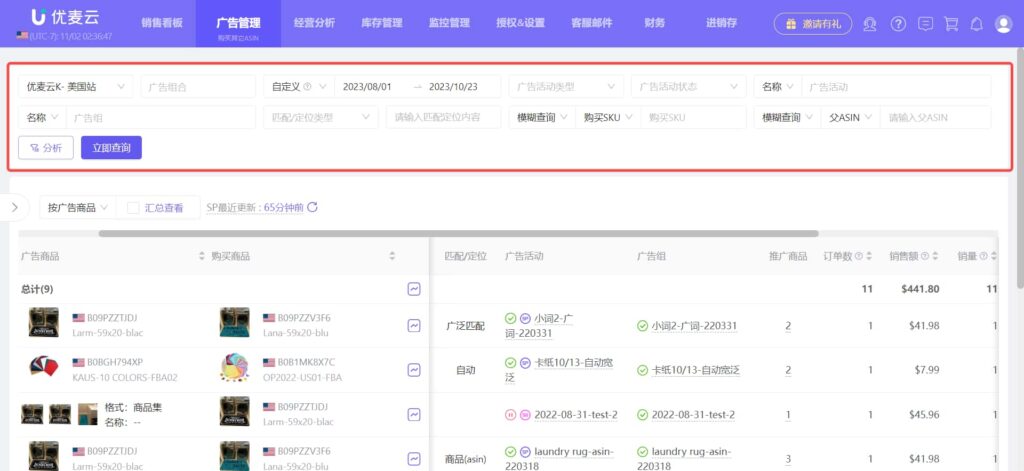
Task: Focus the 广告组合 input field
Action: coord(198,86)
